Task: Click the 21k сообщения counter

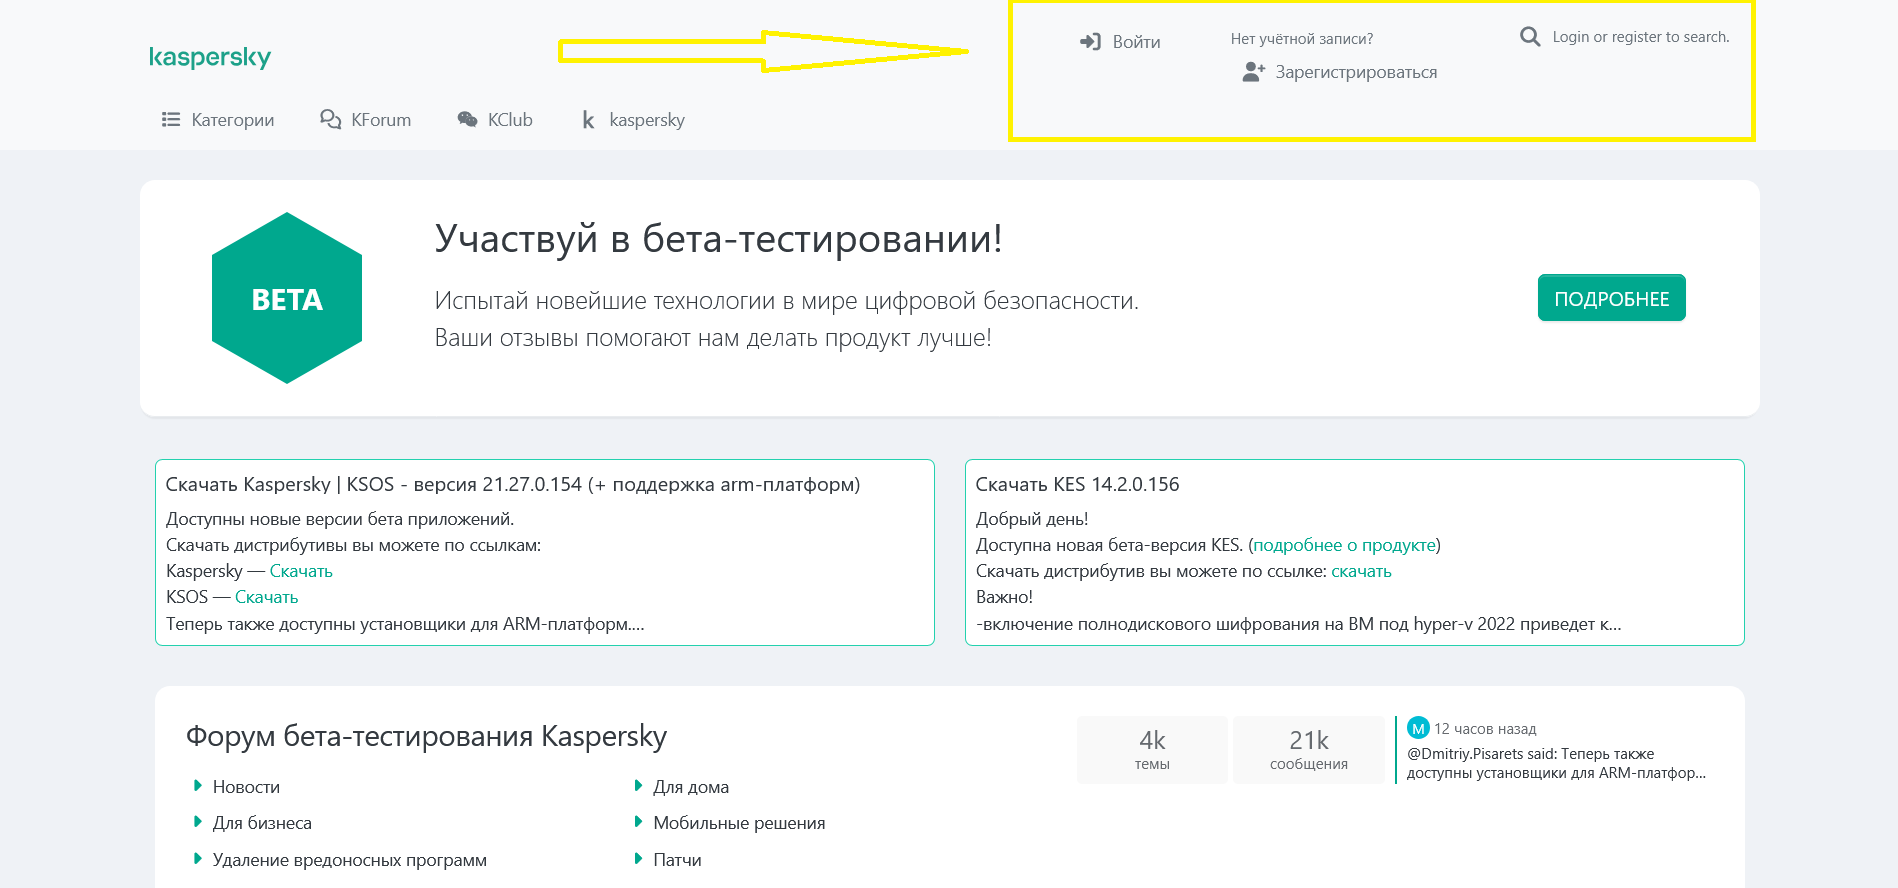Action: (1309, 750)
